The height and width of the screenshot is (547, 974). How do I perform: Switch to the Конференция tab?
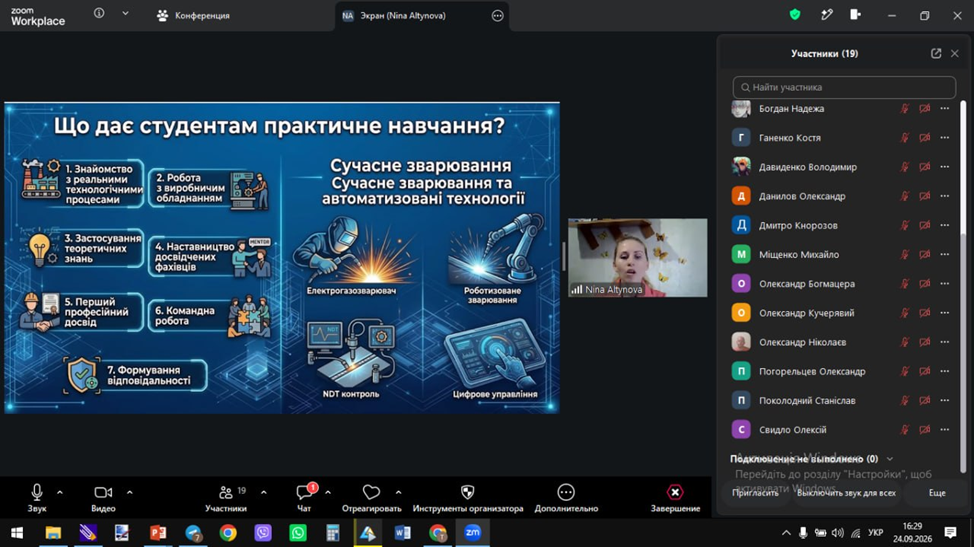tap(193, 16)
